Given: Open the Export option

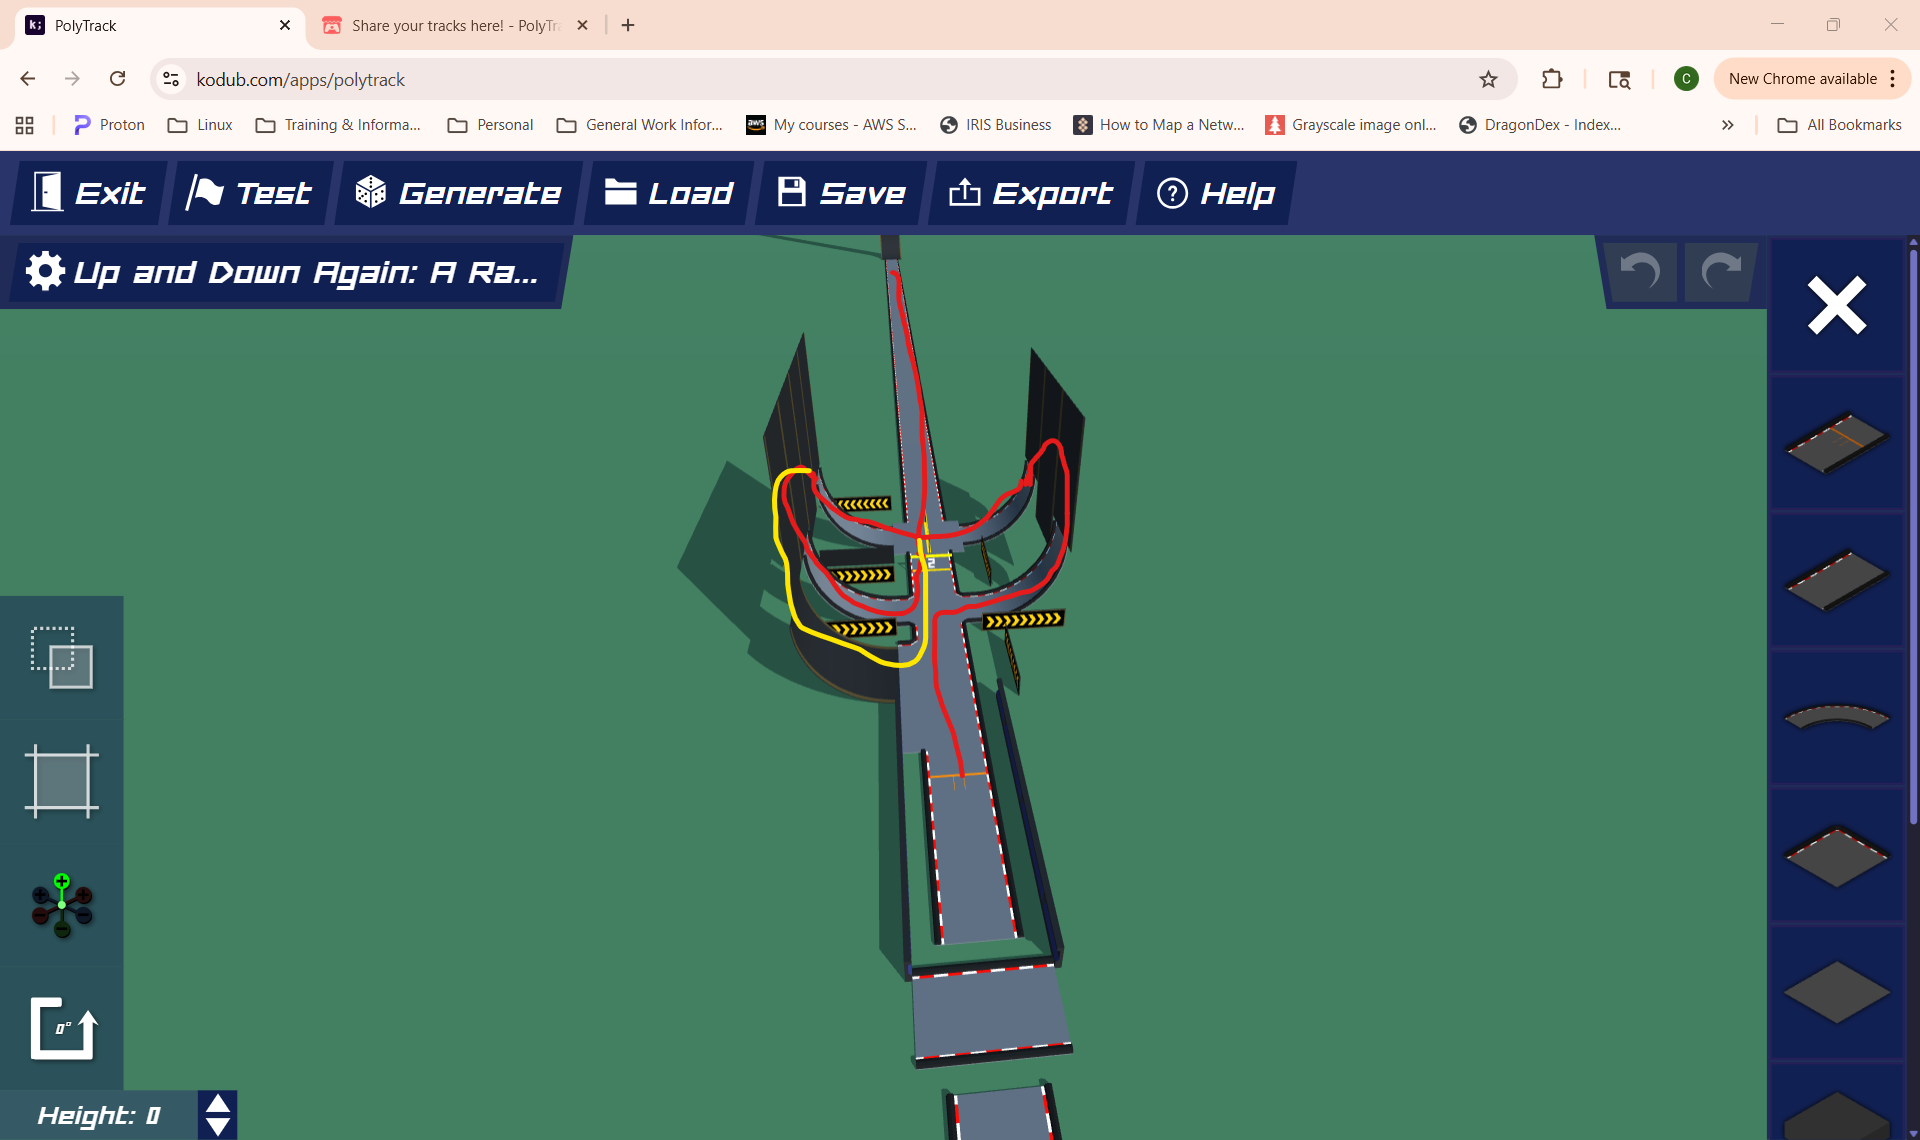Looking at the screenshot, I should [x=1031, y=193].
